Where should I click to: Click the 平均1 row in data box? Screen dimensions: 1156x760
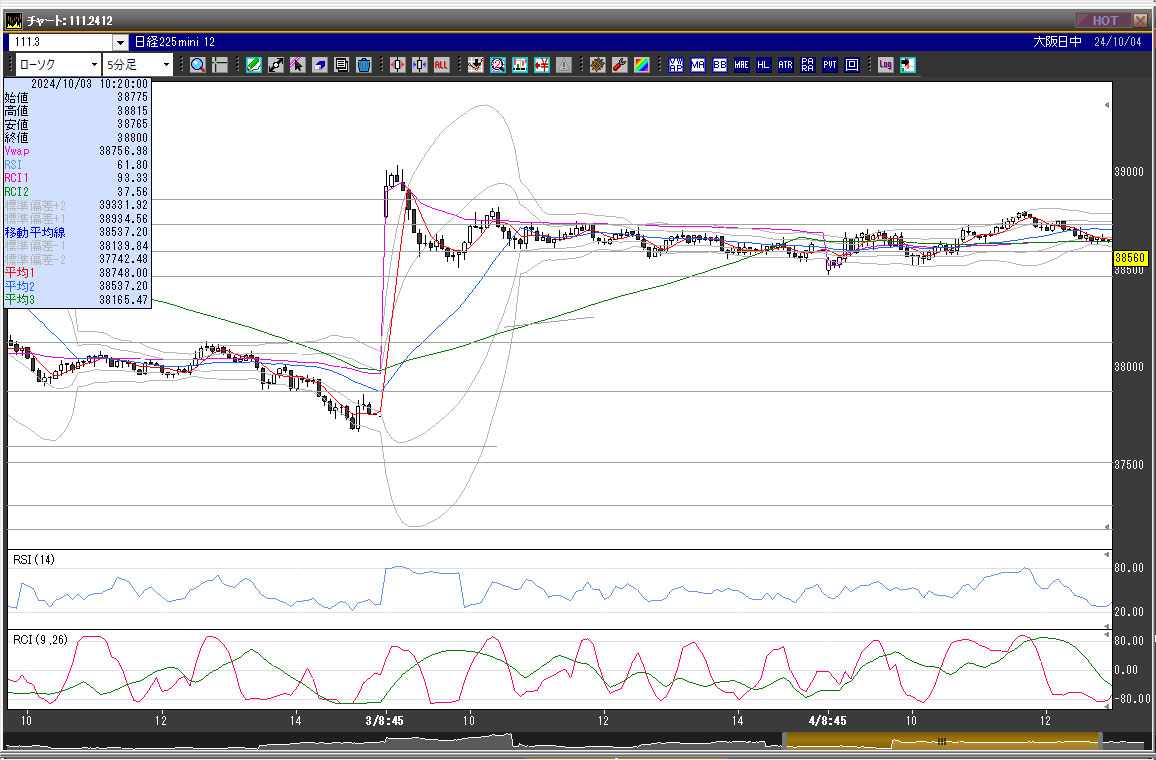[x=77, y=273]
